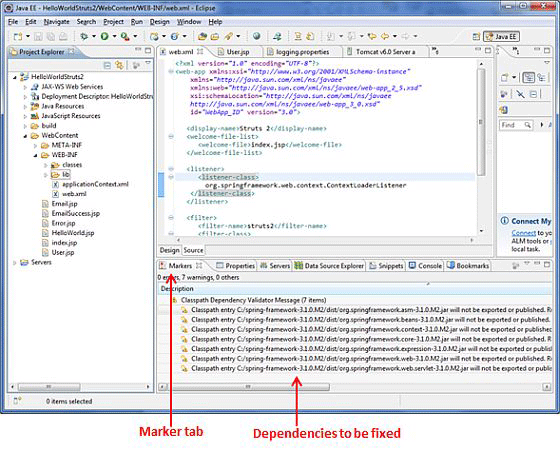Open dropdown next to New file icon

tap(28, 36)
